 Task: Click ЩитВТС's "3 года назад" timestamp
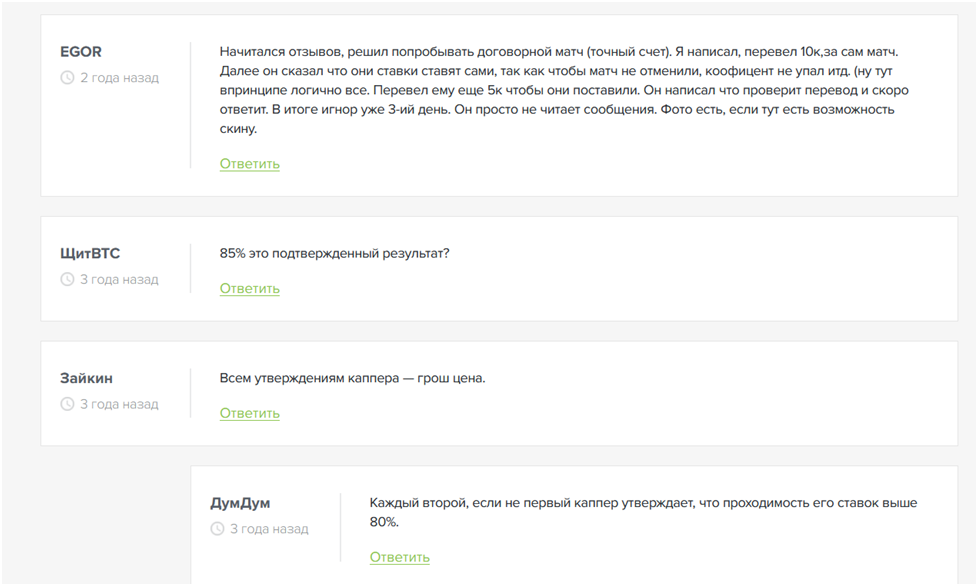click(119, 280)
